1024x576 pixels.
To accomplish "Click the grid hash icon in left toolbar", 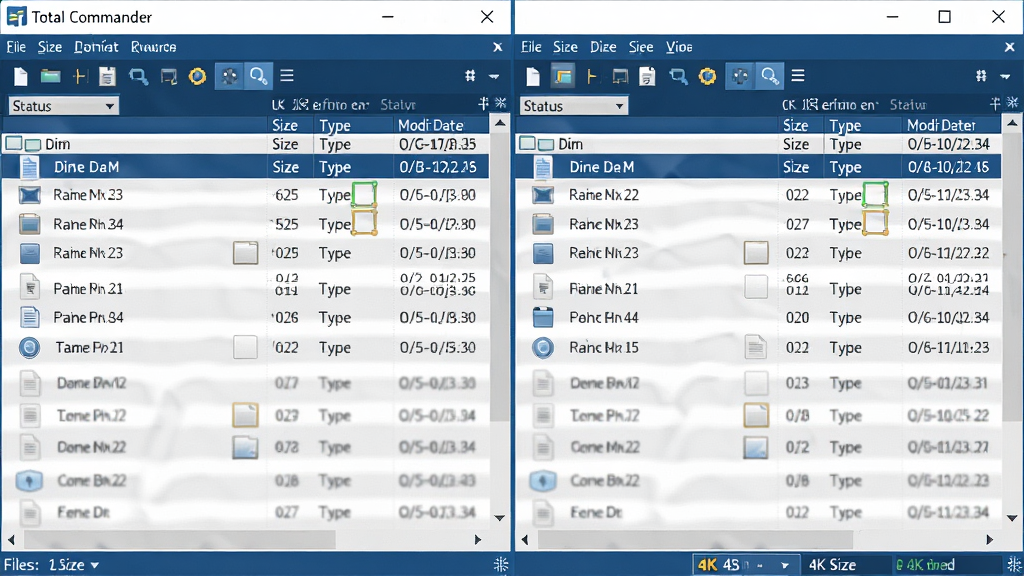I will tap(470, 76).
